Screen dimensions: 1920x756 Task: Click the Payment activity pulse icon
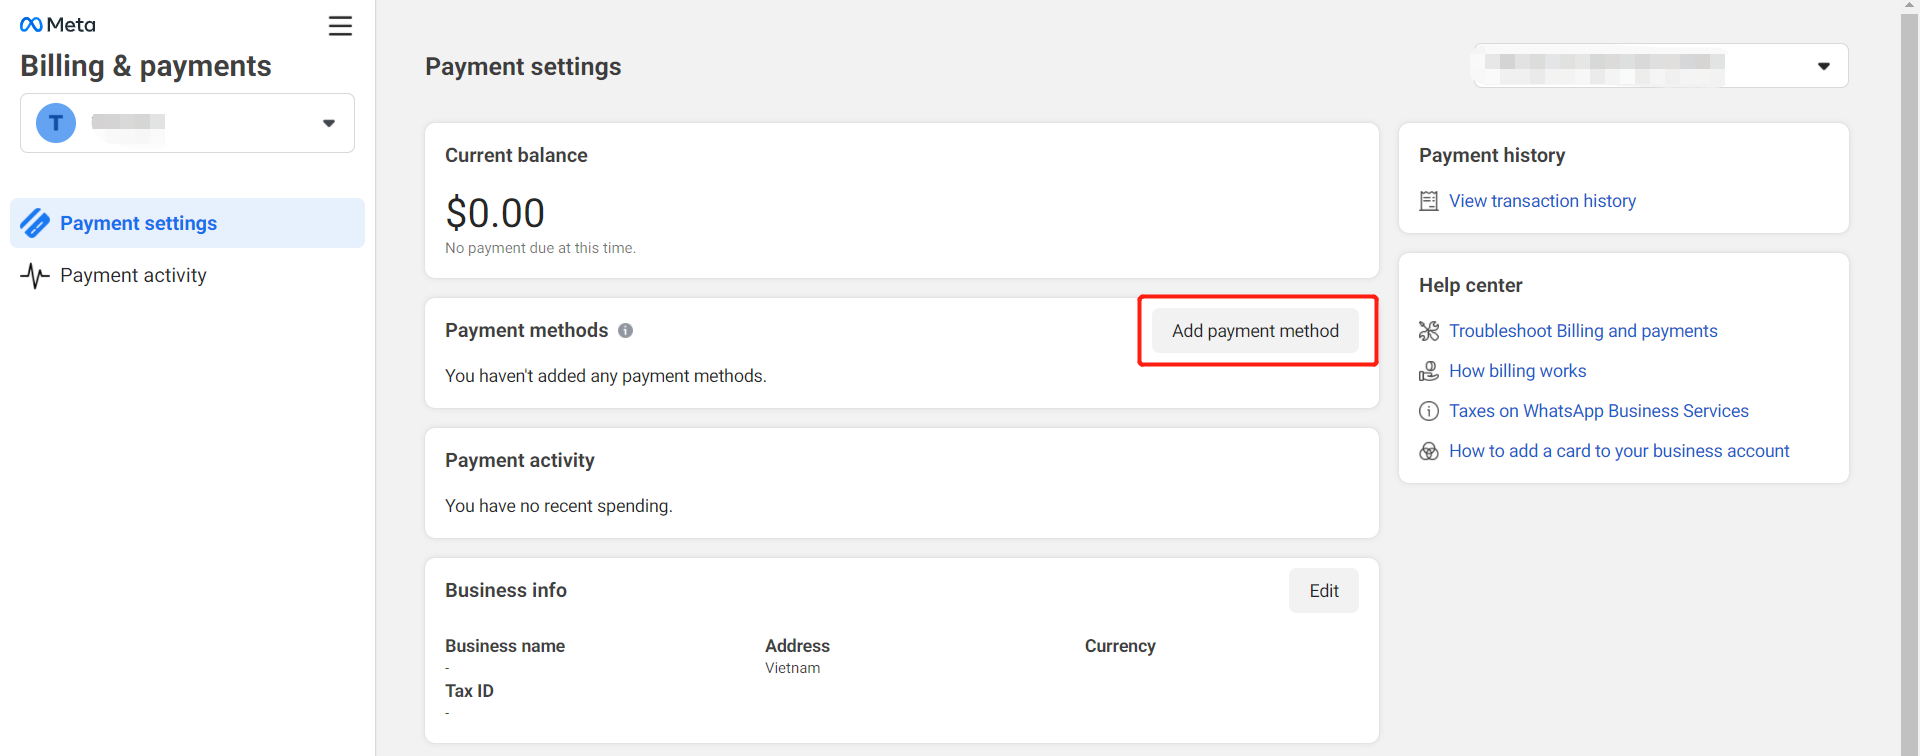coord(35,275)
